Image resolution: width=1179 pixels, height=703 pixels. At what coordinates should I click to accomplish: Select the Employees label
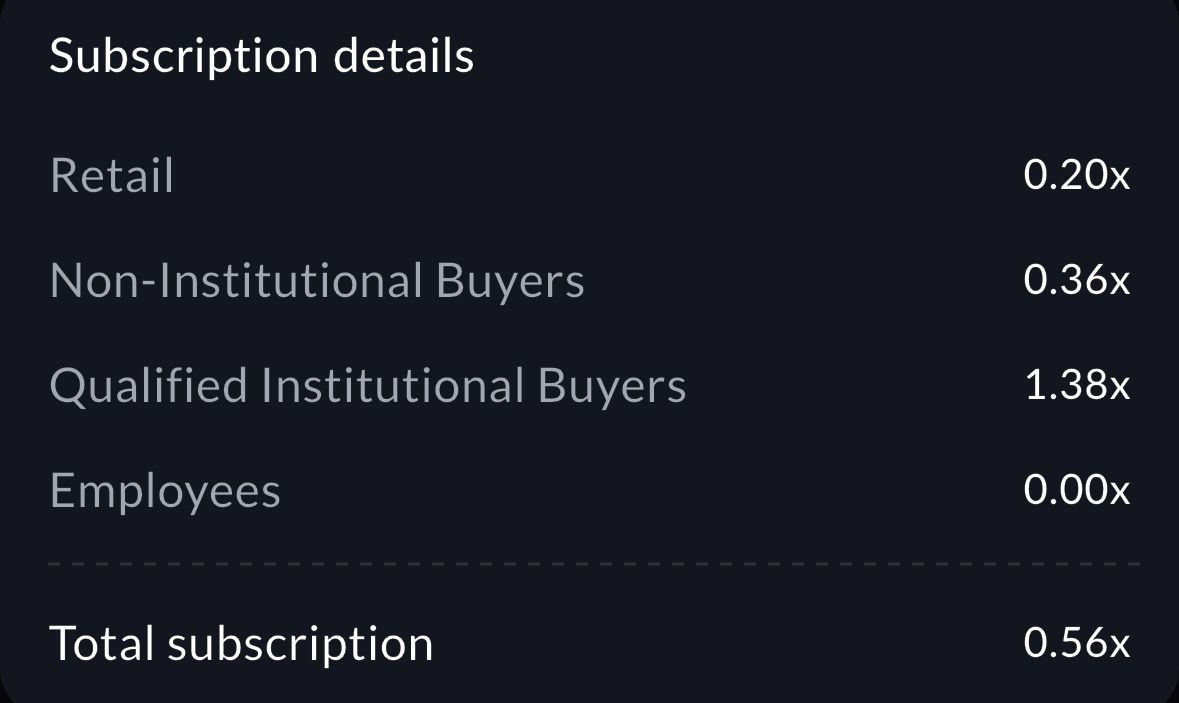(165, 491)
